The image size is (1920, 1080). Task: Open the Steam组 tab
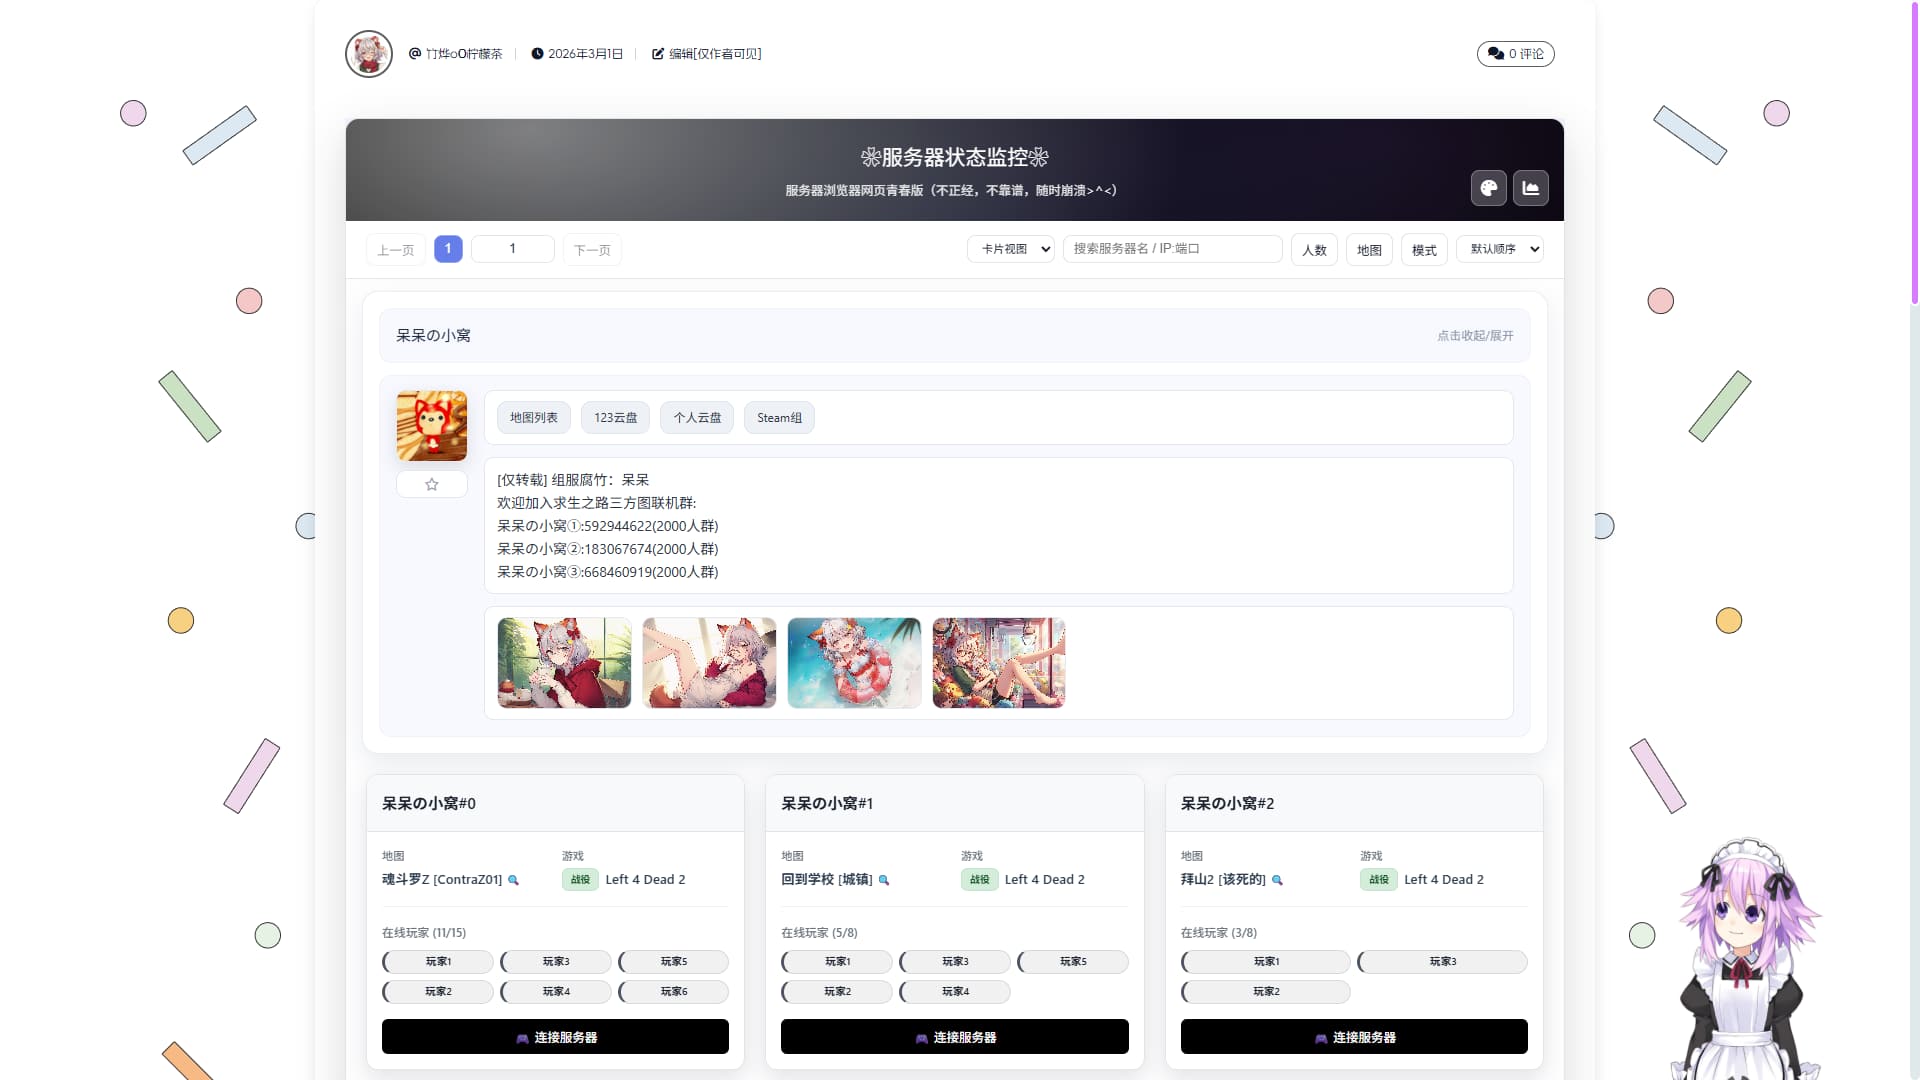(x=779, y=417)
